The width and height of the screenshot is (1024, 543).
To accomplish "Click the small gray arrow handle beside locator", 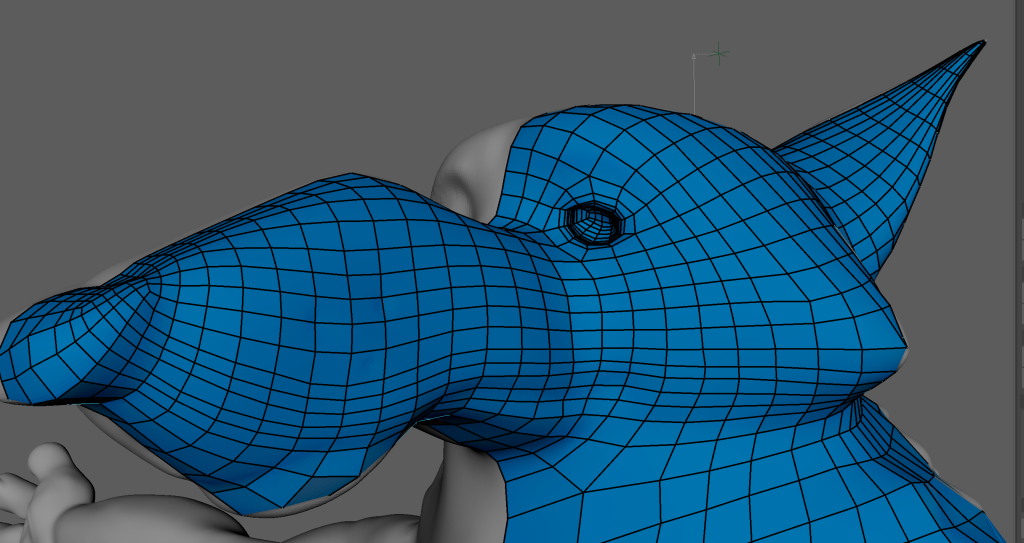I will pos(694,57).
